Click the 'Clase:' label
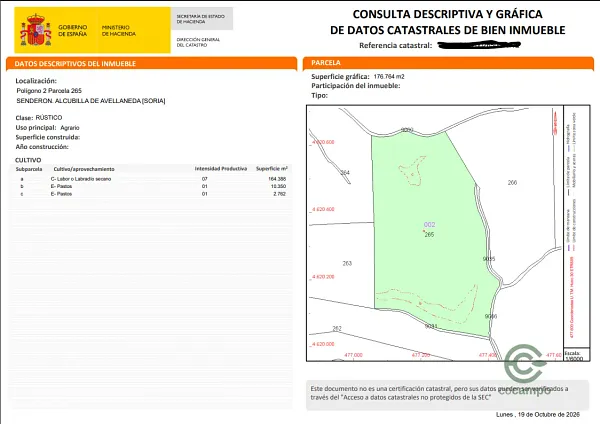 pyautogui.click(x=24, y=118)
